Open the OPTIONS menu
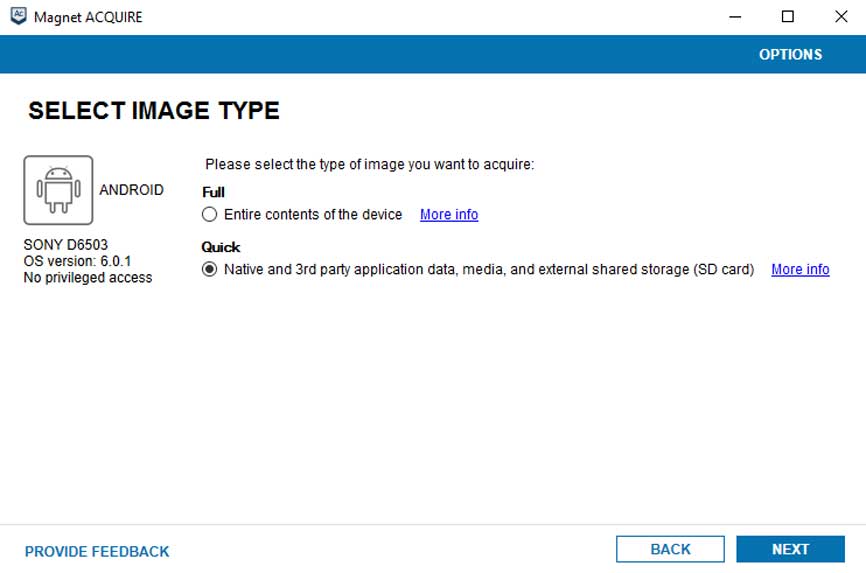 [x=790, y=55]
